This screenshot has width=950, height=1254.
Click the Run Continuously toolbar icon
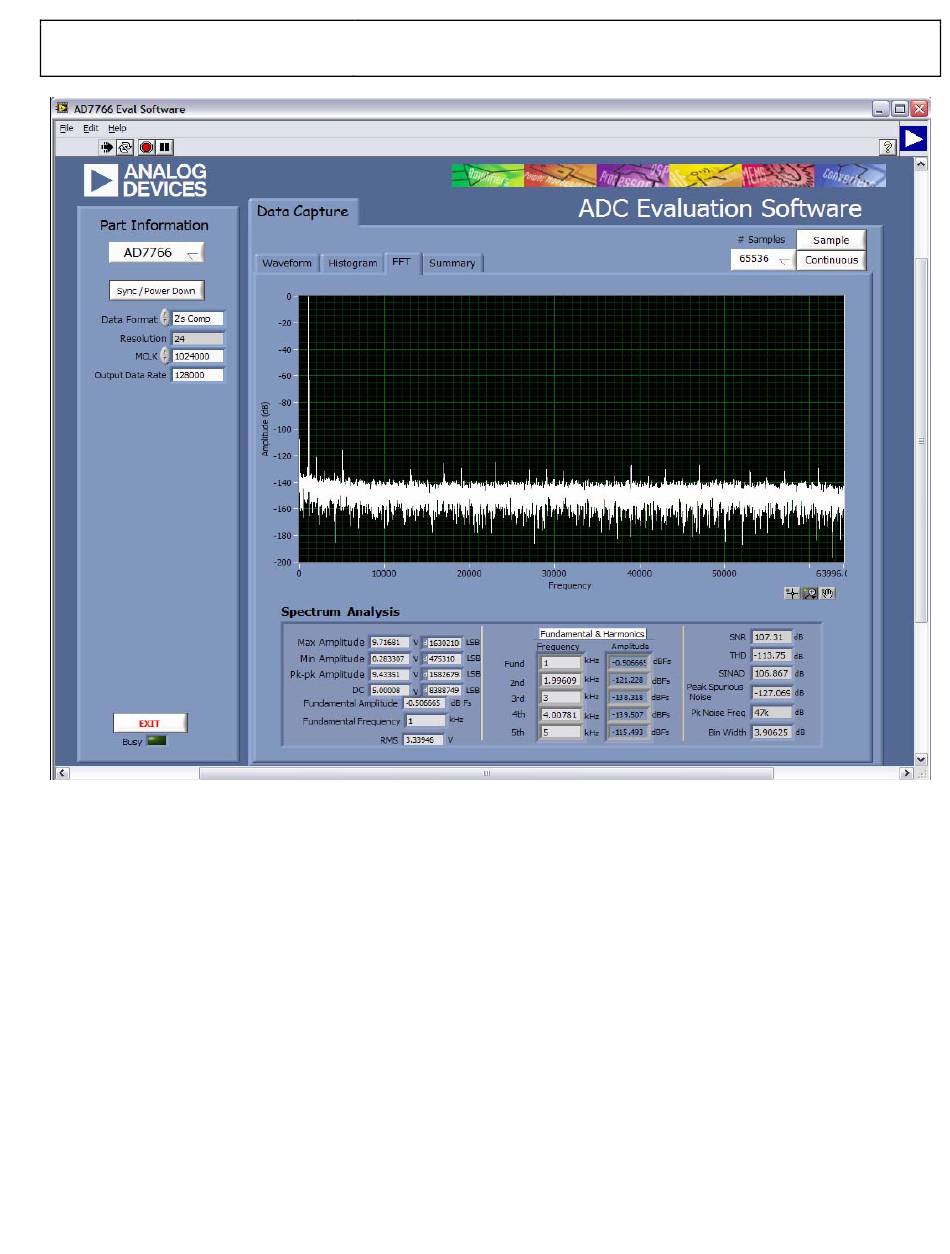[125, 146]
